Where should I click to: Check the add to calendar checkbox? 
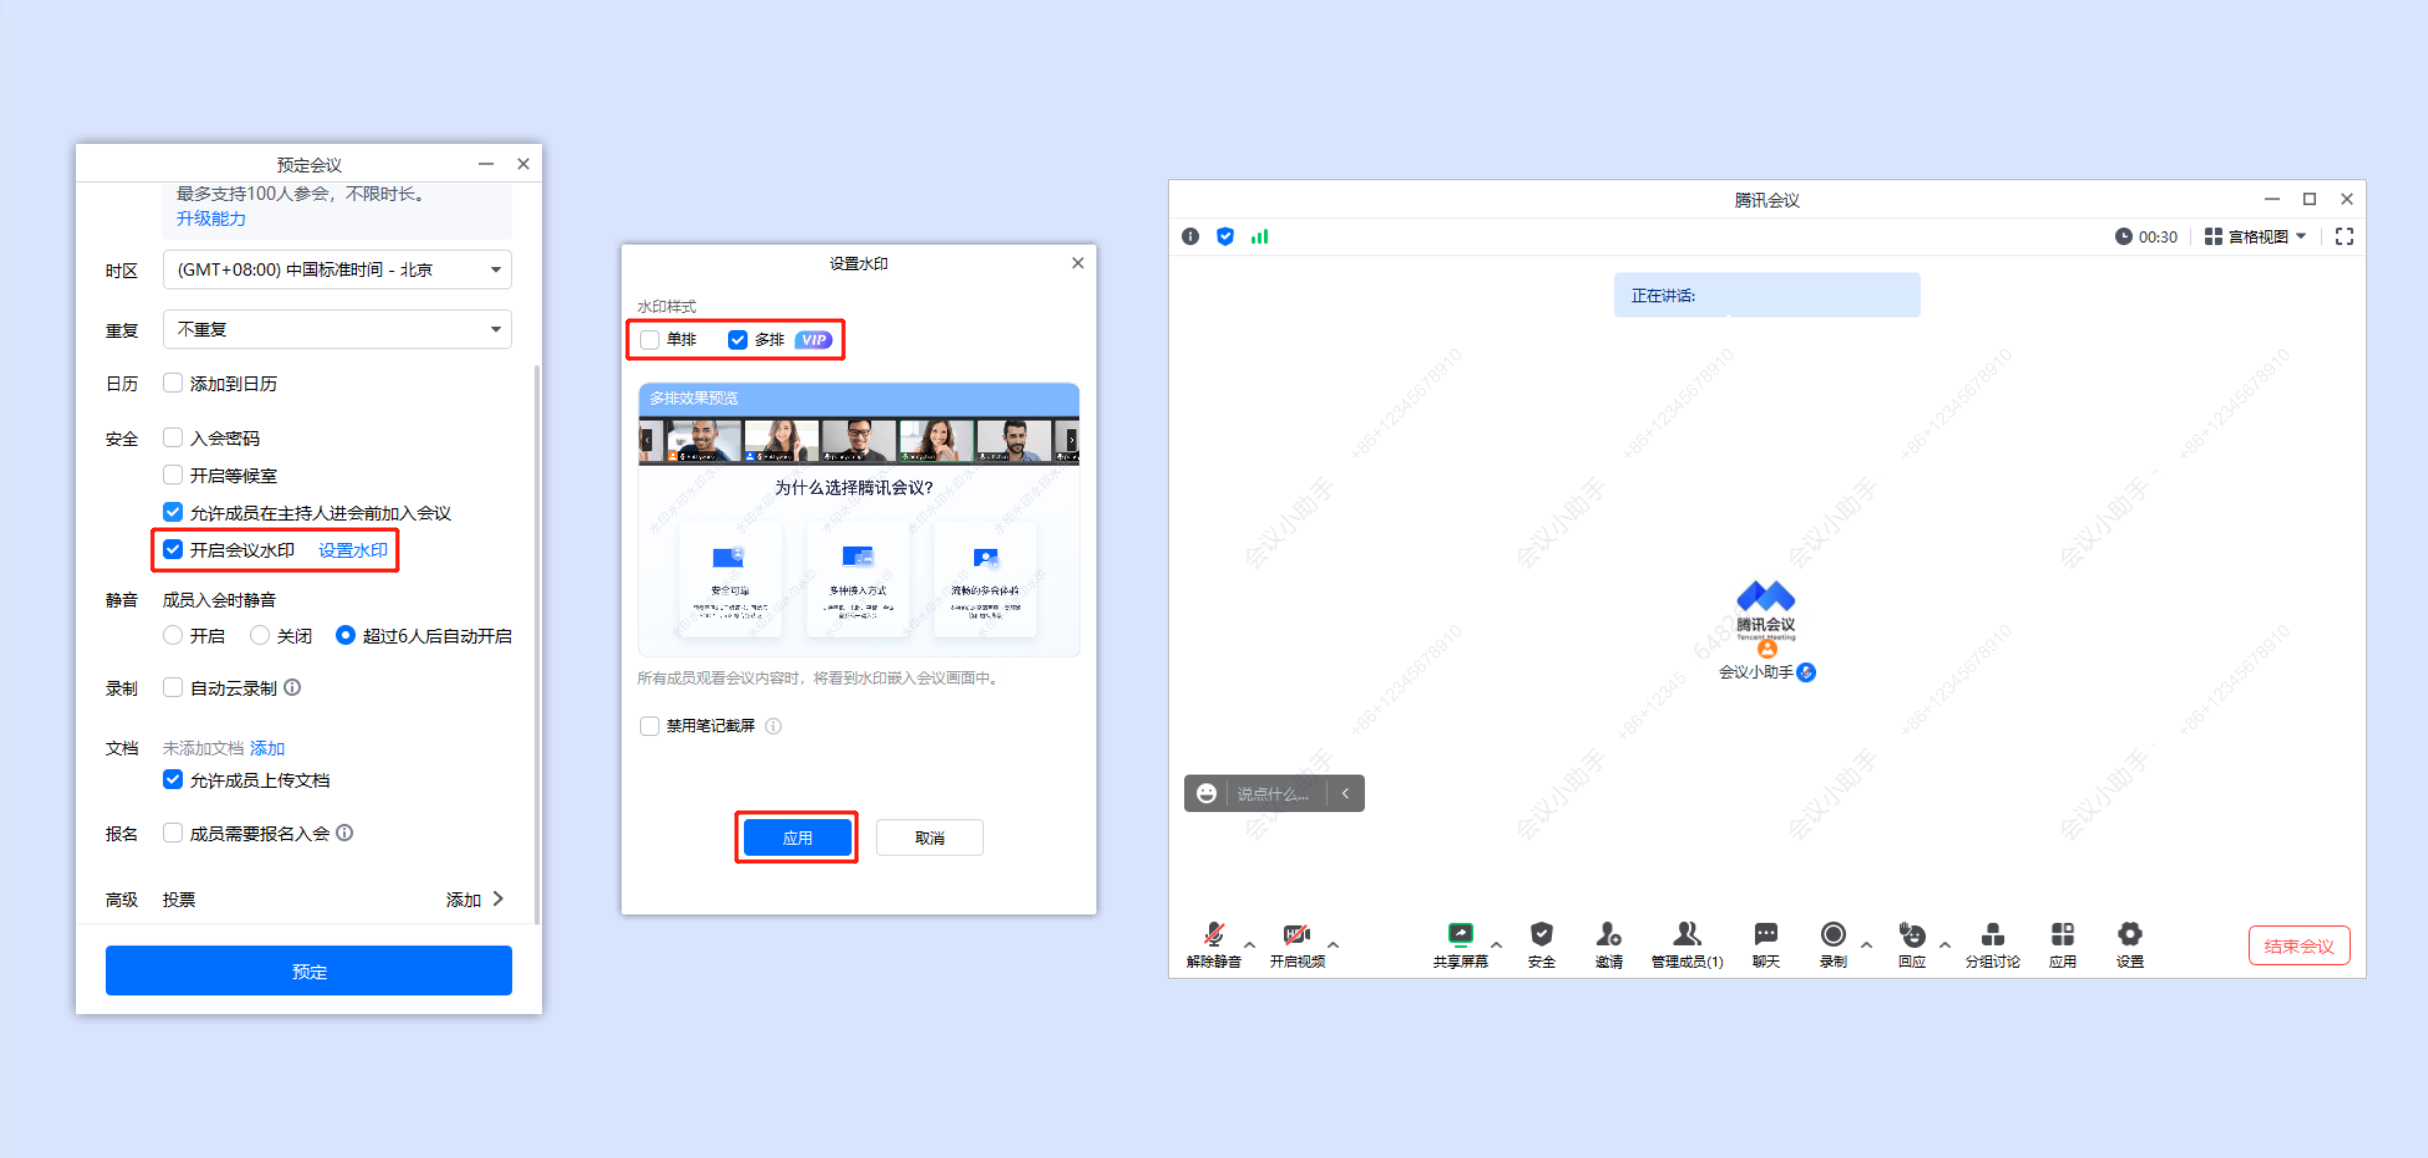click(173, 383)
